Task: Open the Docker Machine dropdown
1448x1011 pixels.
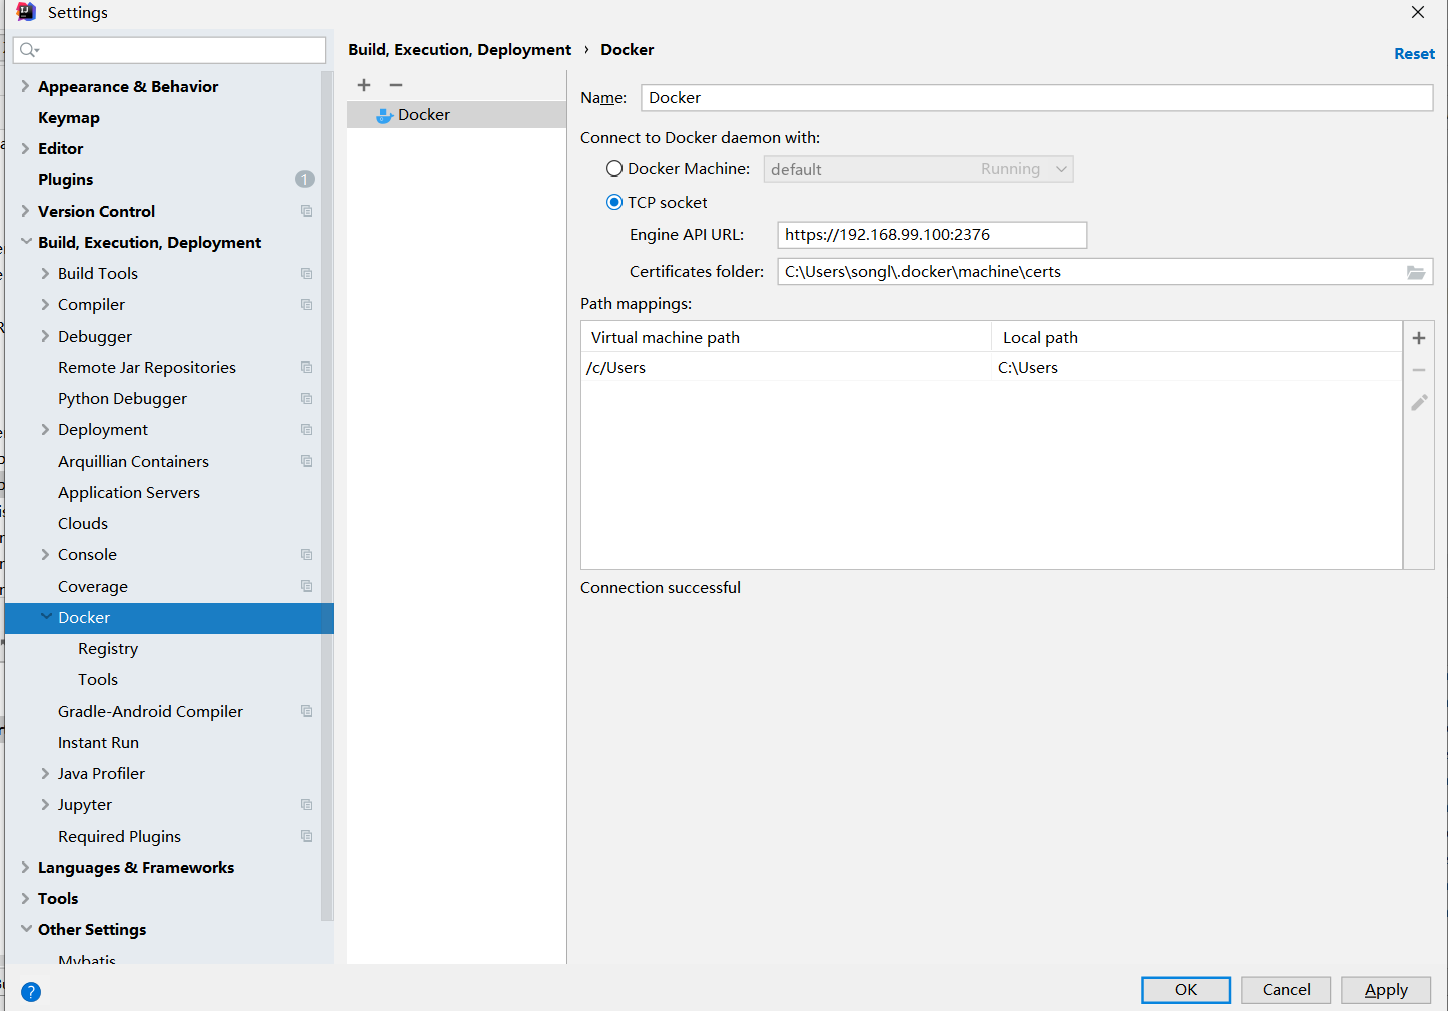Action: point(918,169)
